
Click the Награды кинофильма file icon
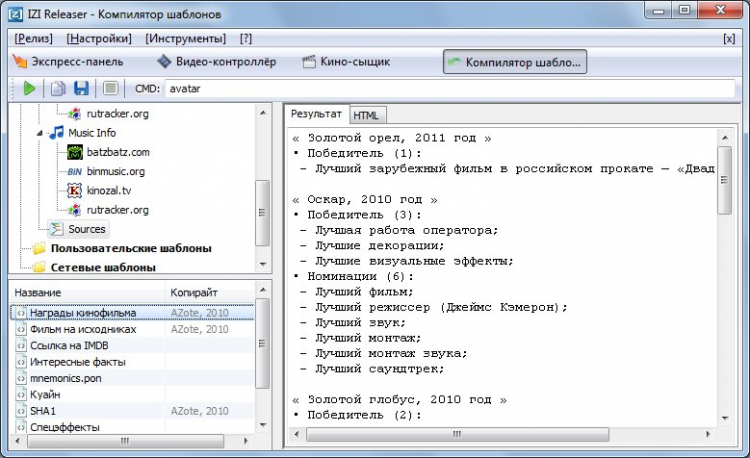(x=21, y=313)
